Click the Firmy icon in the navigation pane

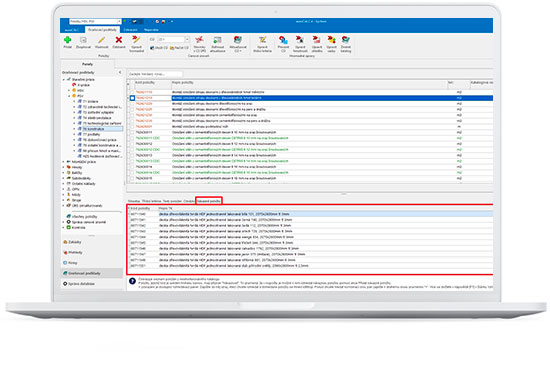(65, 263)
